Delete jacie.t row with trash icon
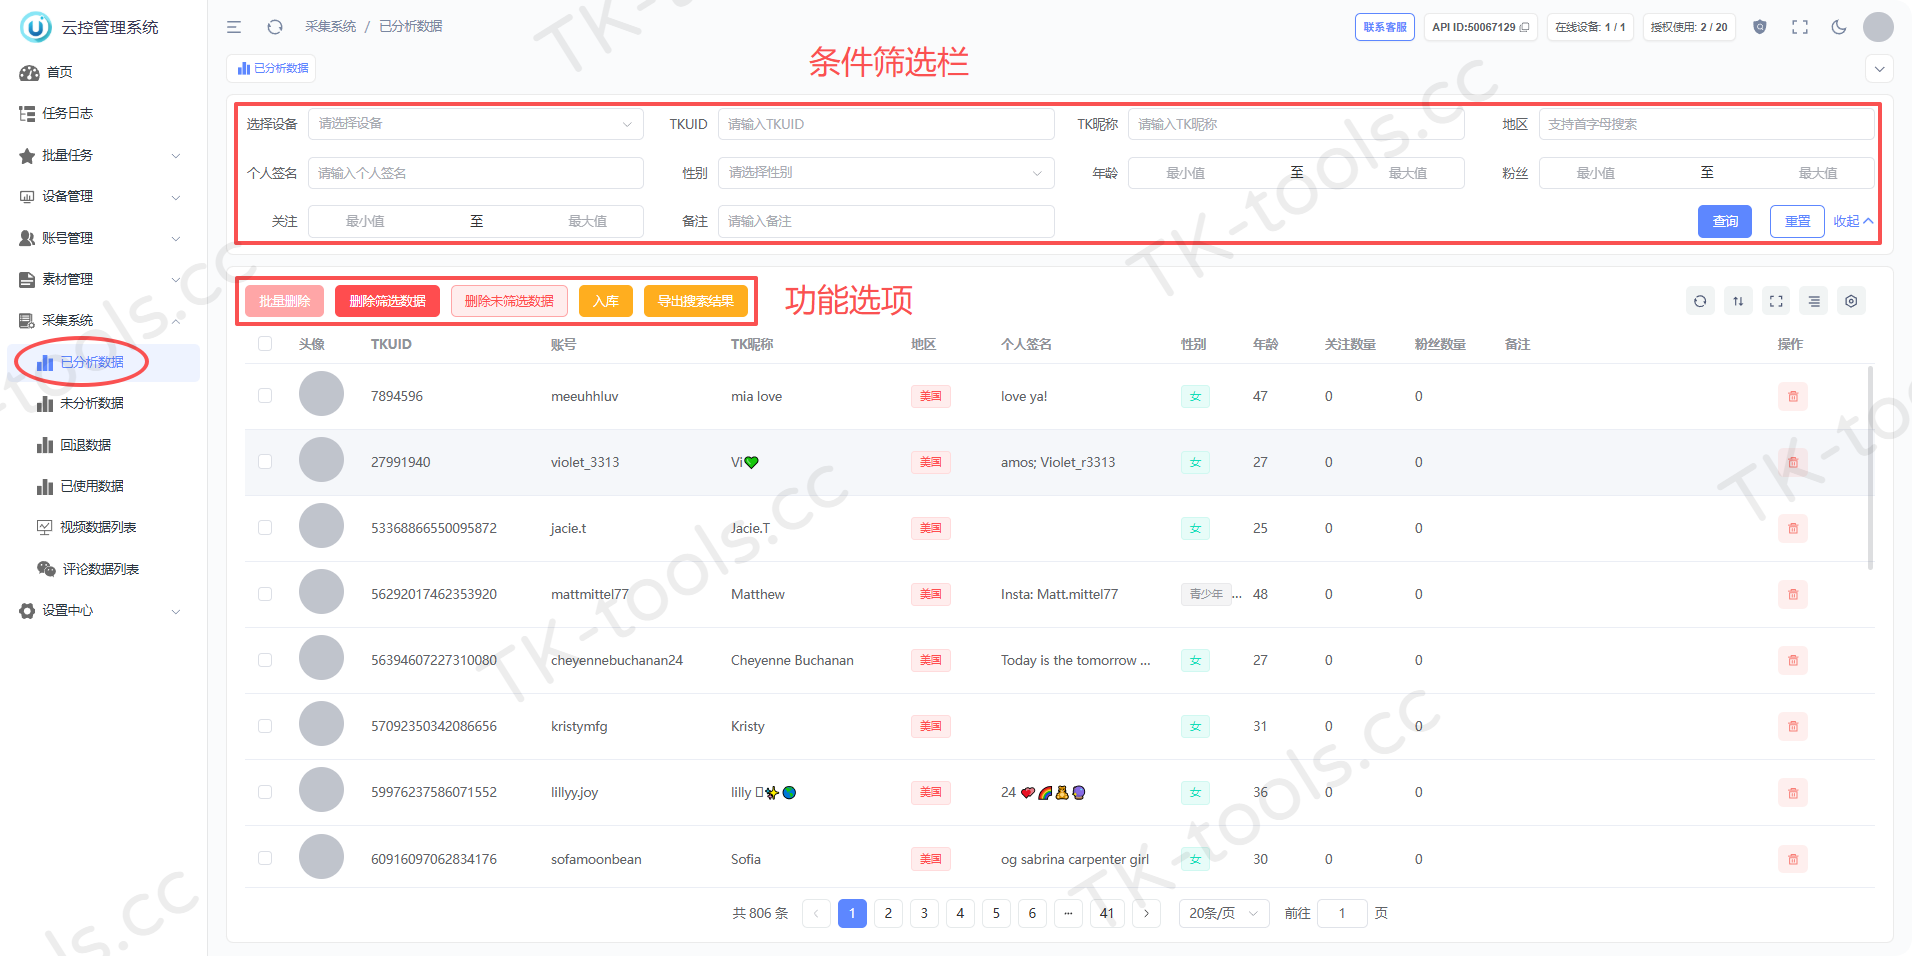Screen dimensions: 1912x956 (x=1793, y=528)
